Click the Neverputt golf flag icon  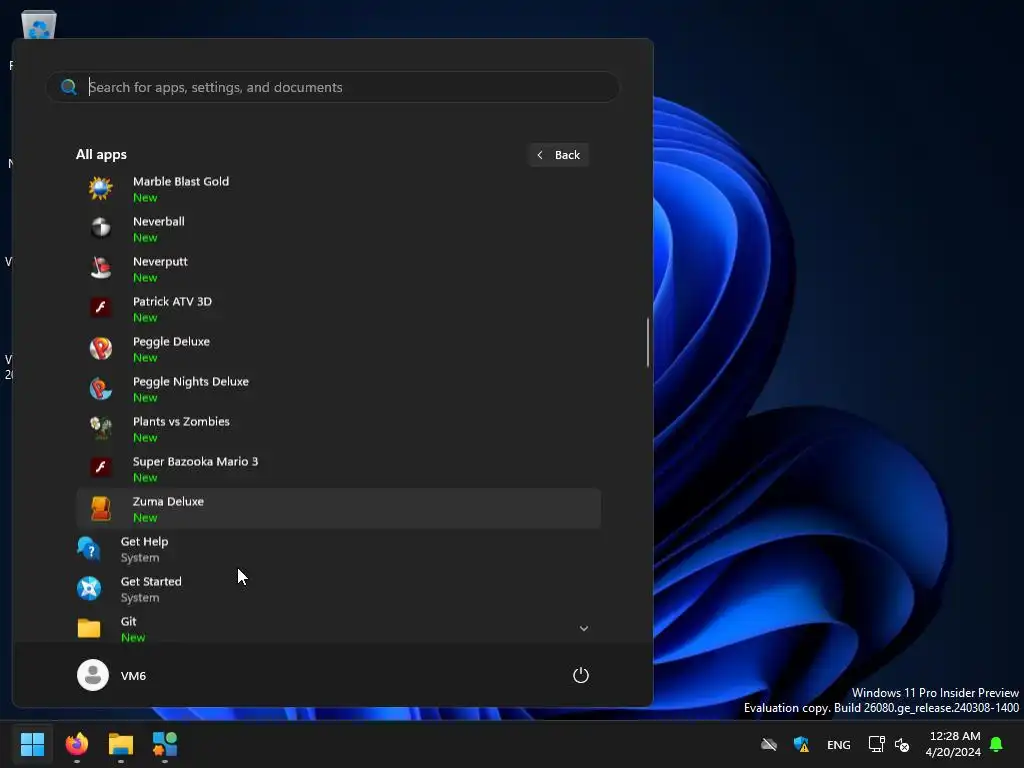[101, 268]
